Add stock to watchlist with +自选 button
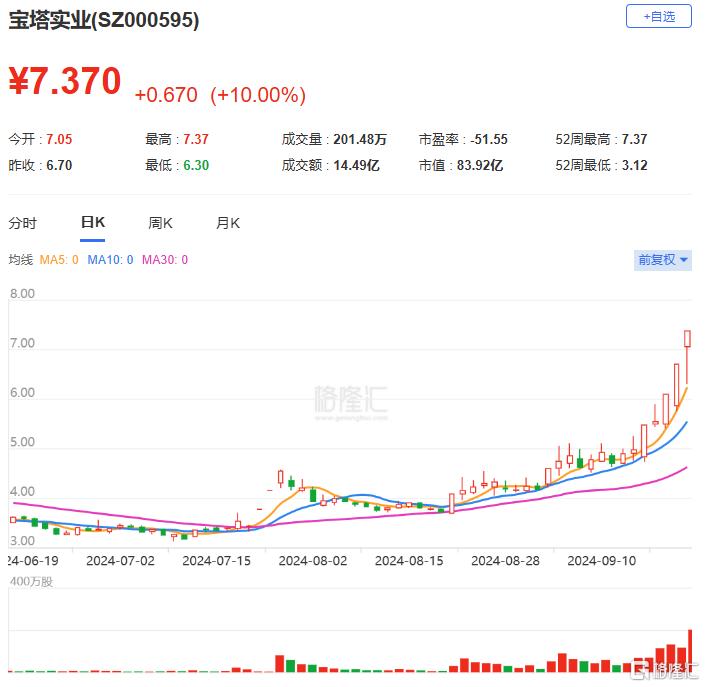Viewport: 705px width, 687px height. 659,17
